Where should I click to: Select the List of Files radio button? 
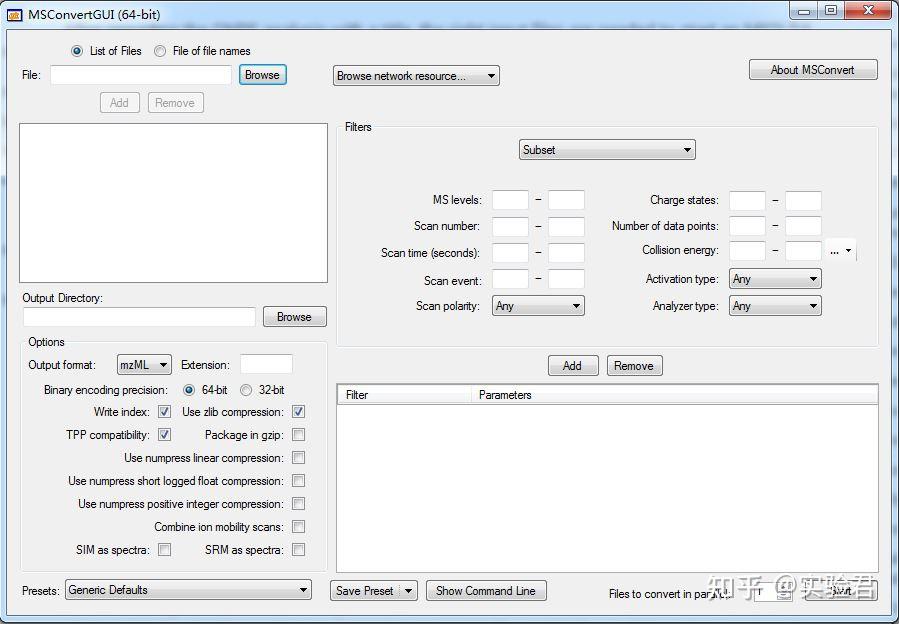(x=77, y=51)
